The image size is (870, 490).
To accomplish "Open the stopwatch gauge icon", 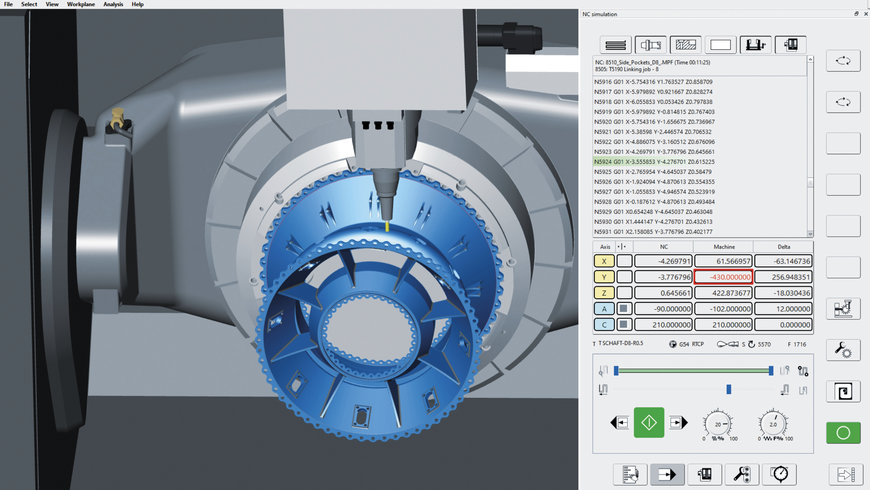I will point(780,474).
